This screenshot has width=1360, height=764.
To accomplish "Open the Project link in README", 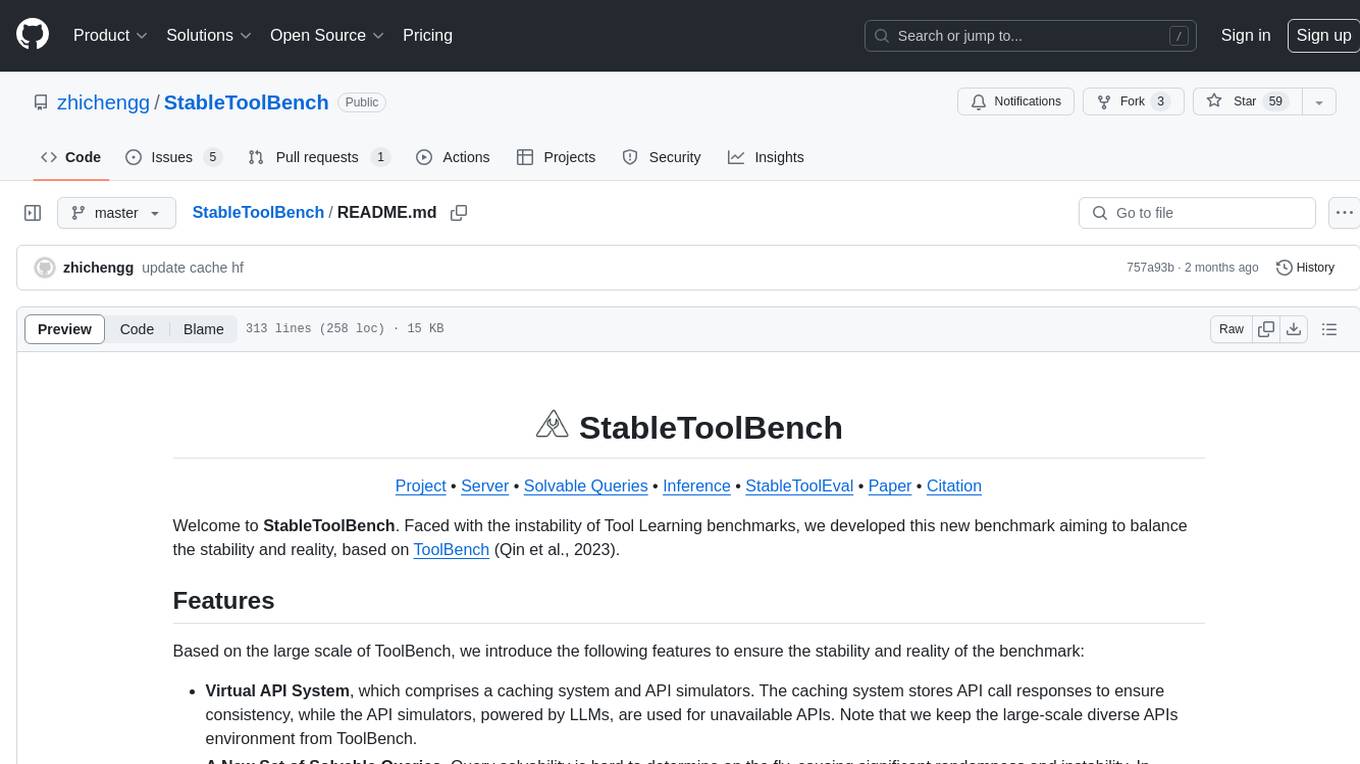I will tap(421, 486).
